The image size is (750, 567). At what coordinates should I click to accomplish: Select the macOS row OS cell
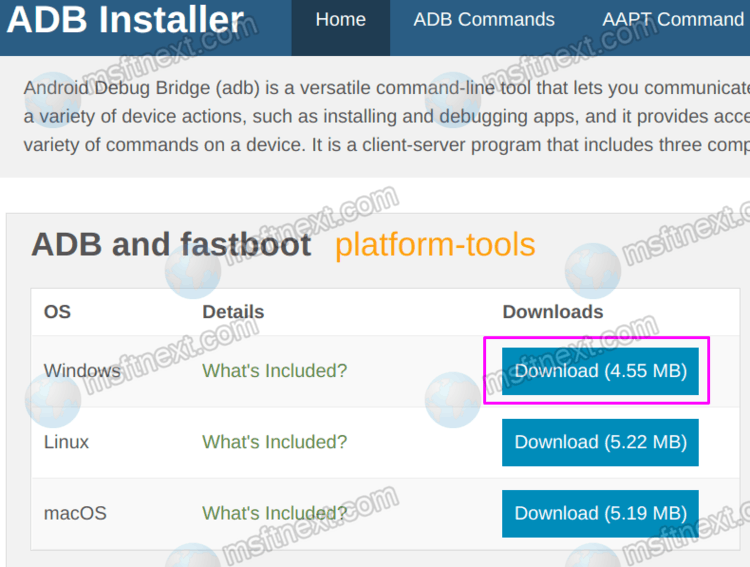75,513
